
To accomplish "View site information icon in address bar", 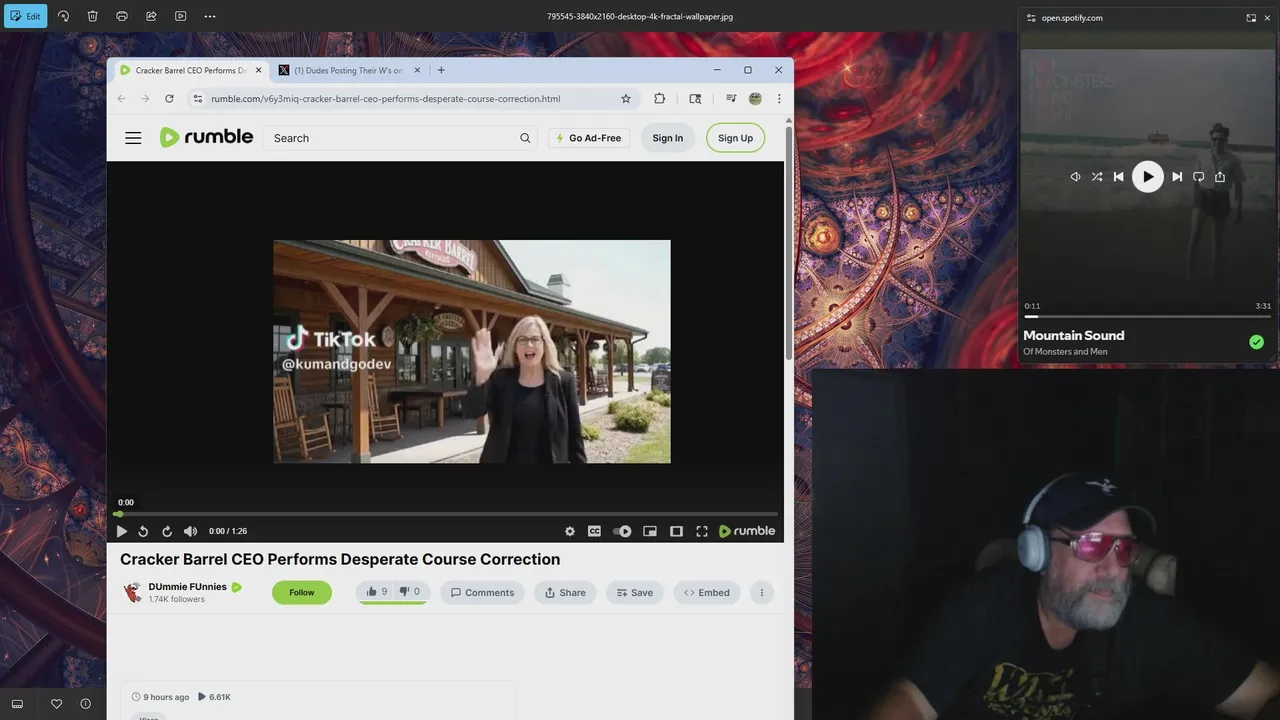I will coord(197,98).
